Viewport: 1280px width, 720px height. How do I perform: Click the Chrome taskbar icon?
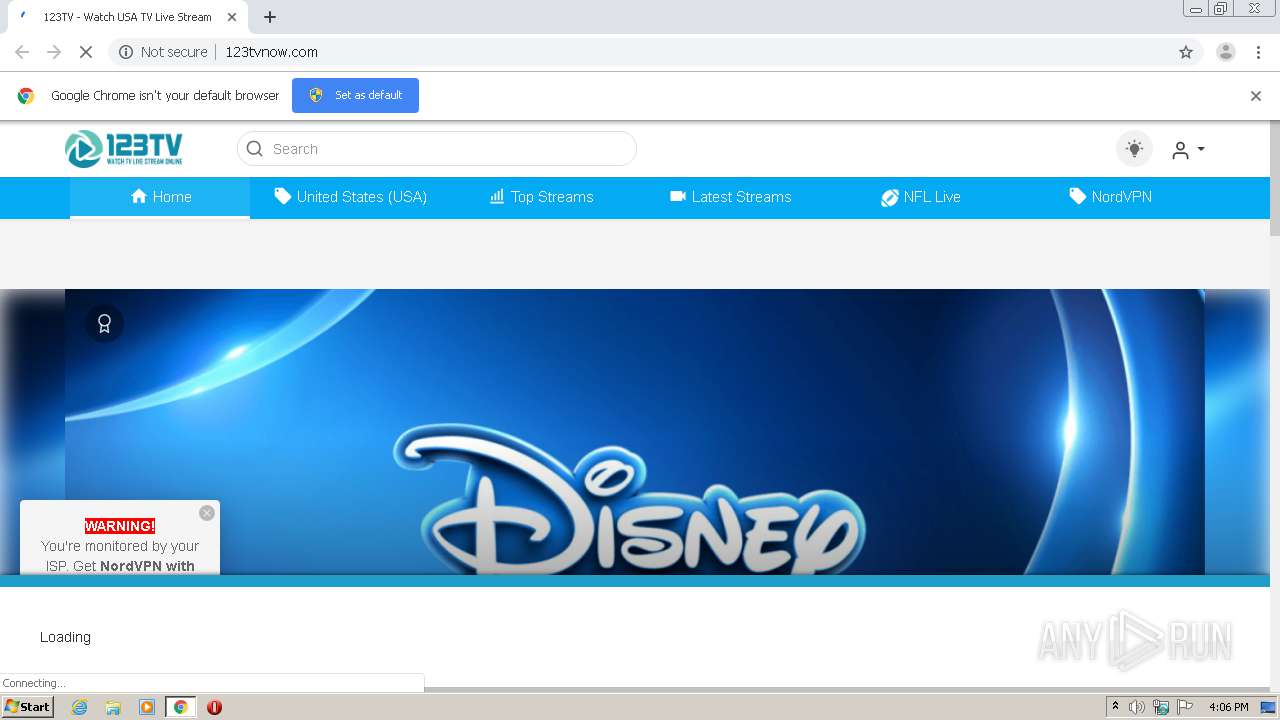181,707
